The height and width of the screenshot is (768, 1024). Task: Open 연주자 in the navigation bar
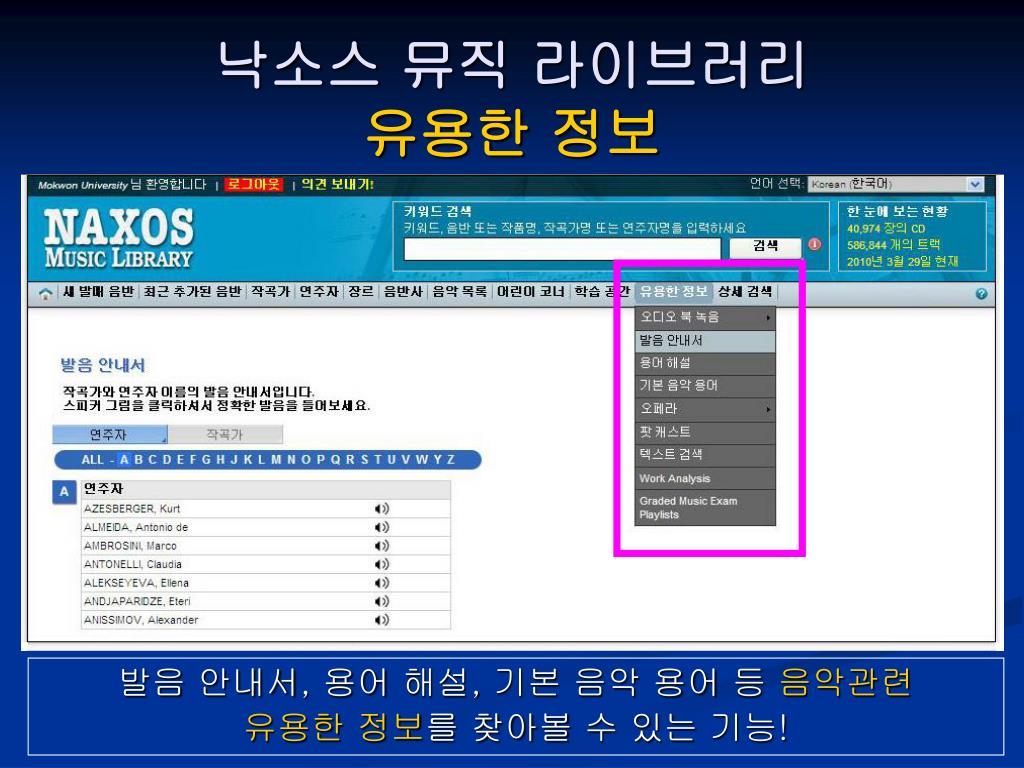tap(319, 292)
